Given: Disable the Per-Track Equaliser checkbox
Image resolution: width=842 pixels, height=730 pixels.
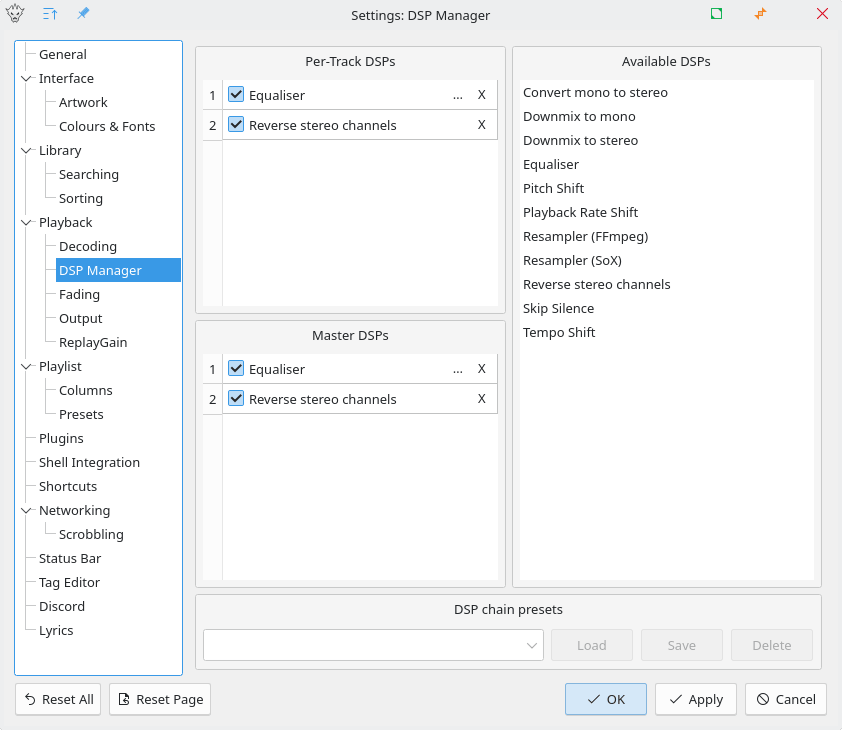Looking at the screenshot, I should click(236, 95).
